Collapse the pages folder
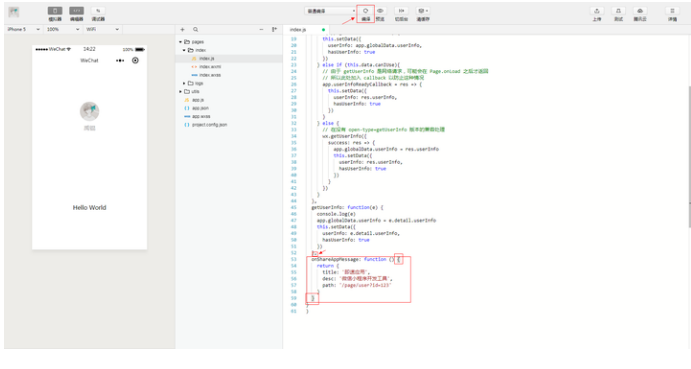691x369 pixels. (181, 42)
